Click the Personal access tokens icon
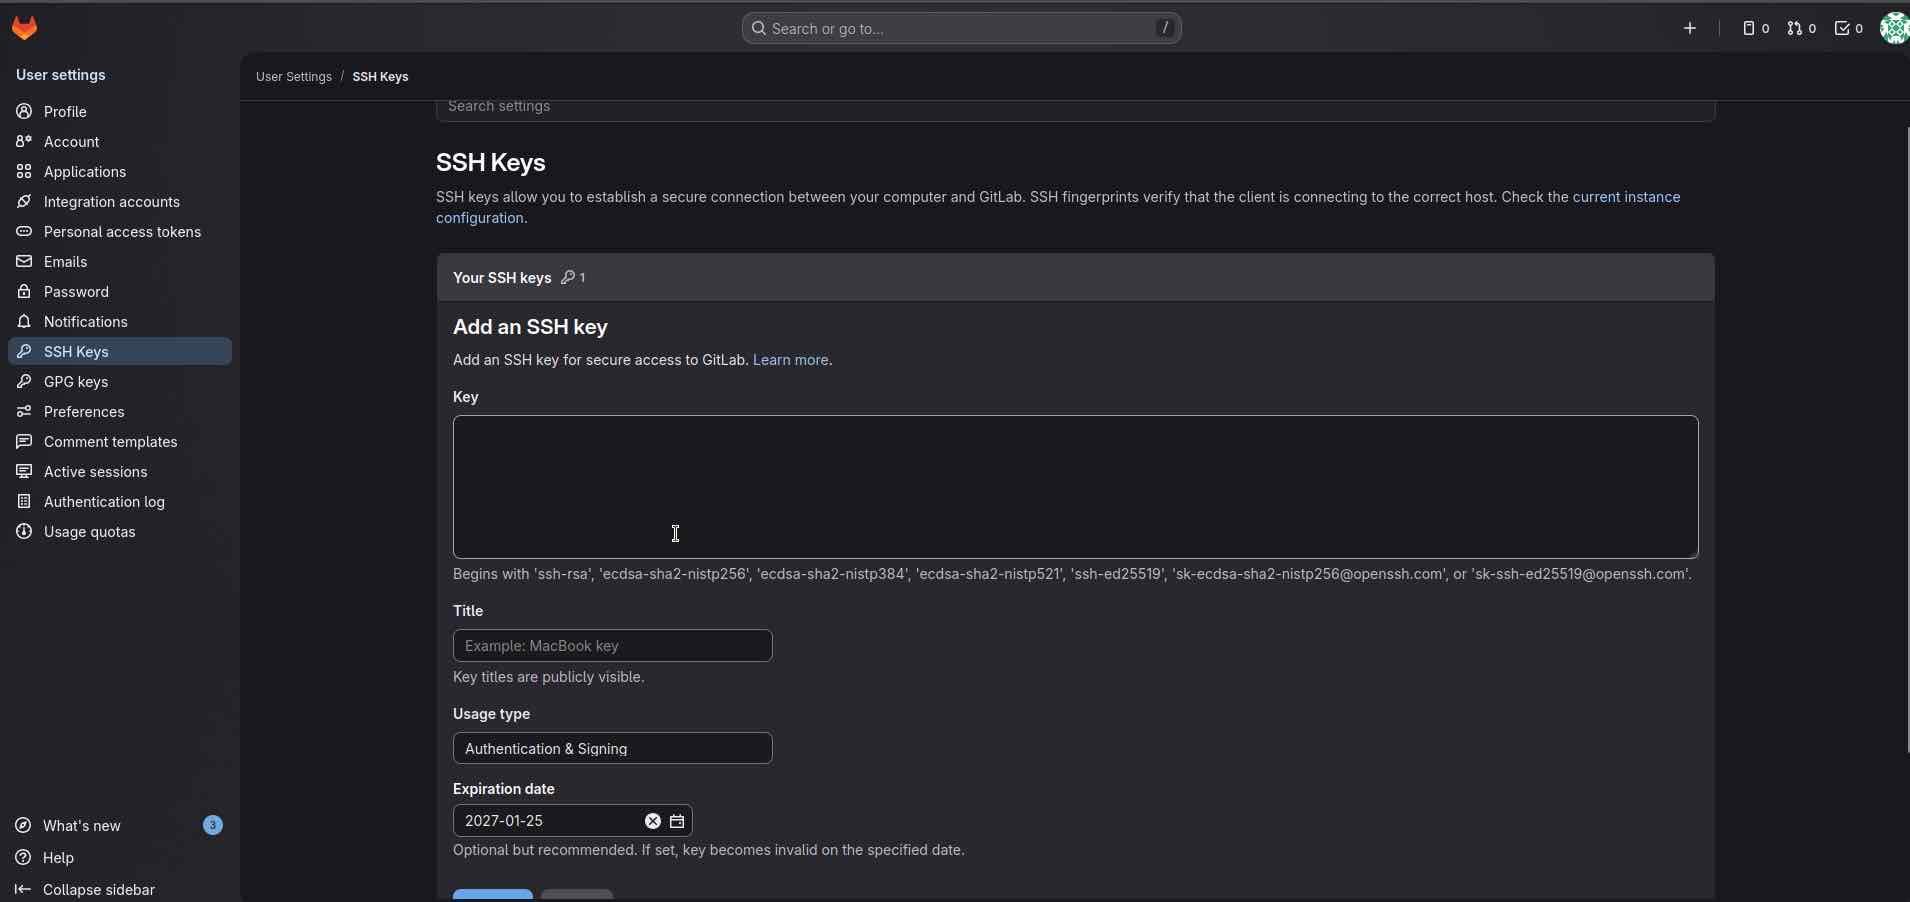The height and width of the screenshot is (902, 1910). click(x=24, y=231)
